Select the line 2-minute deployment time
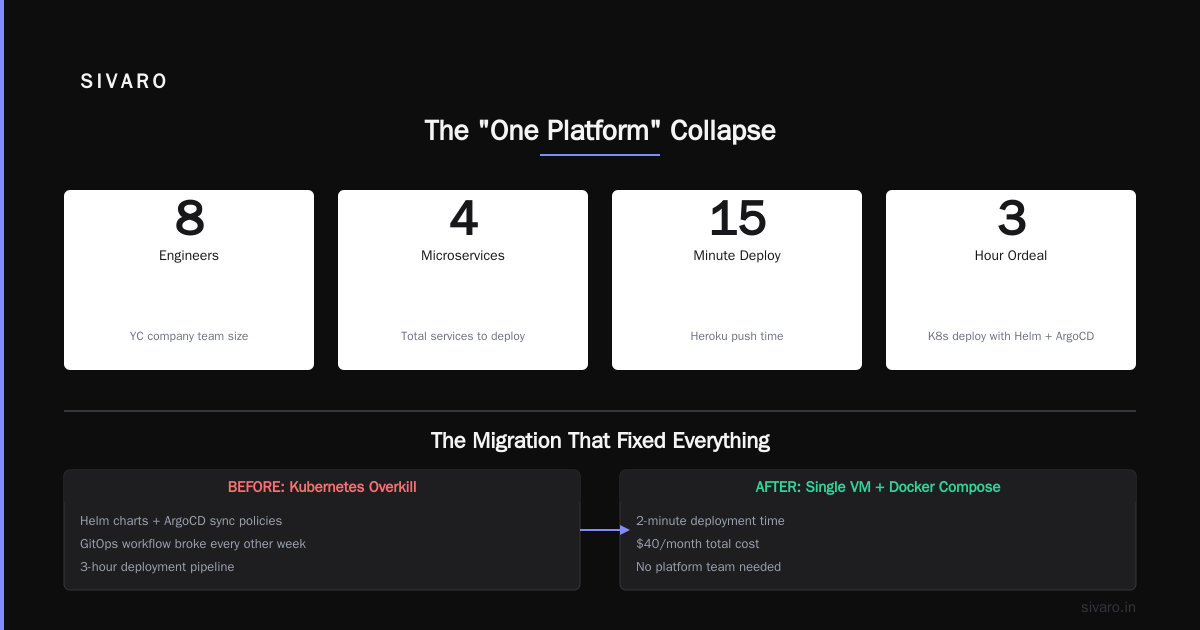Viewport: 1200px width, 630px height. [x=710, y=521]
